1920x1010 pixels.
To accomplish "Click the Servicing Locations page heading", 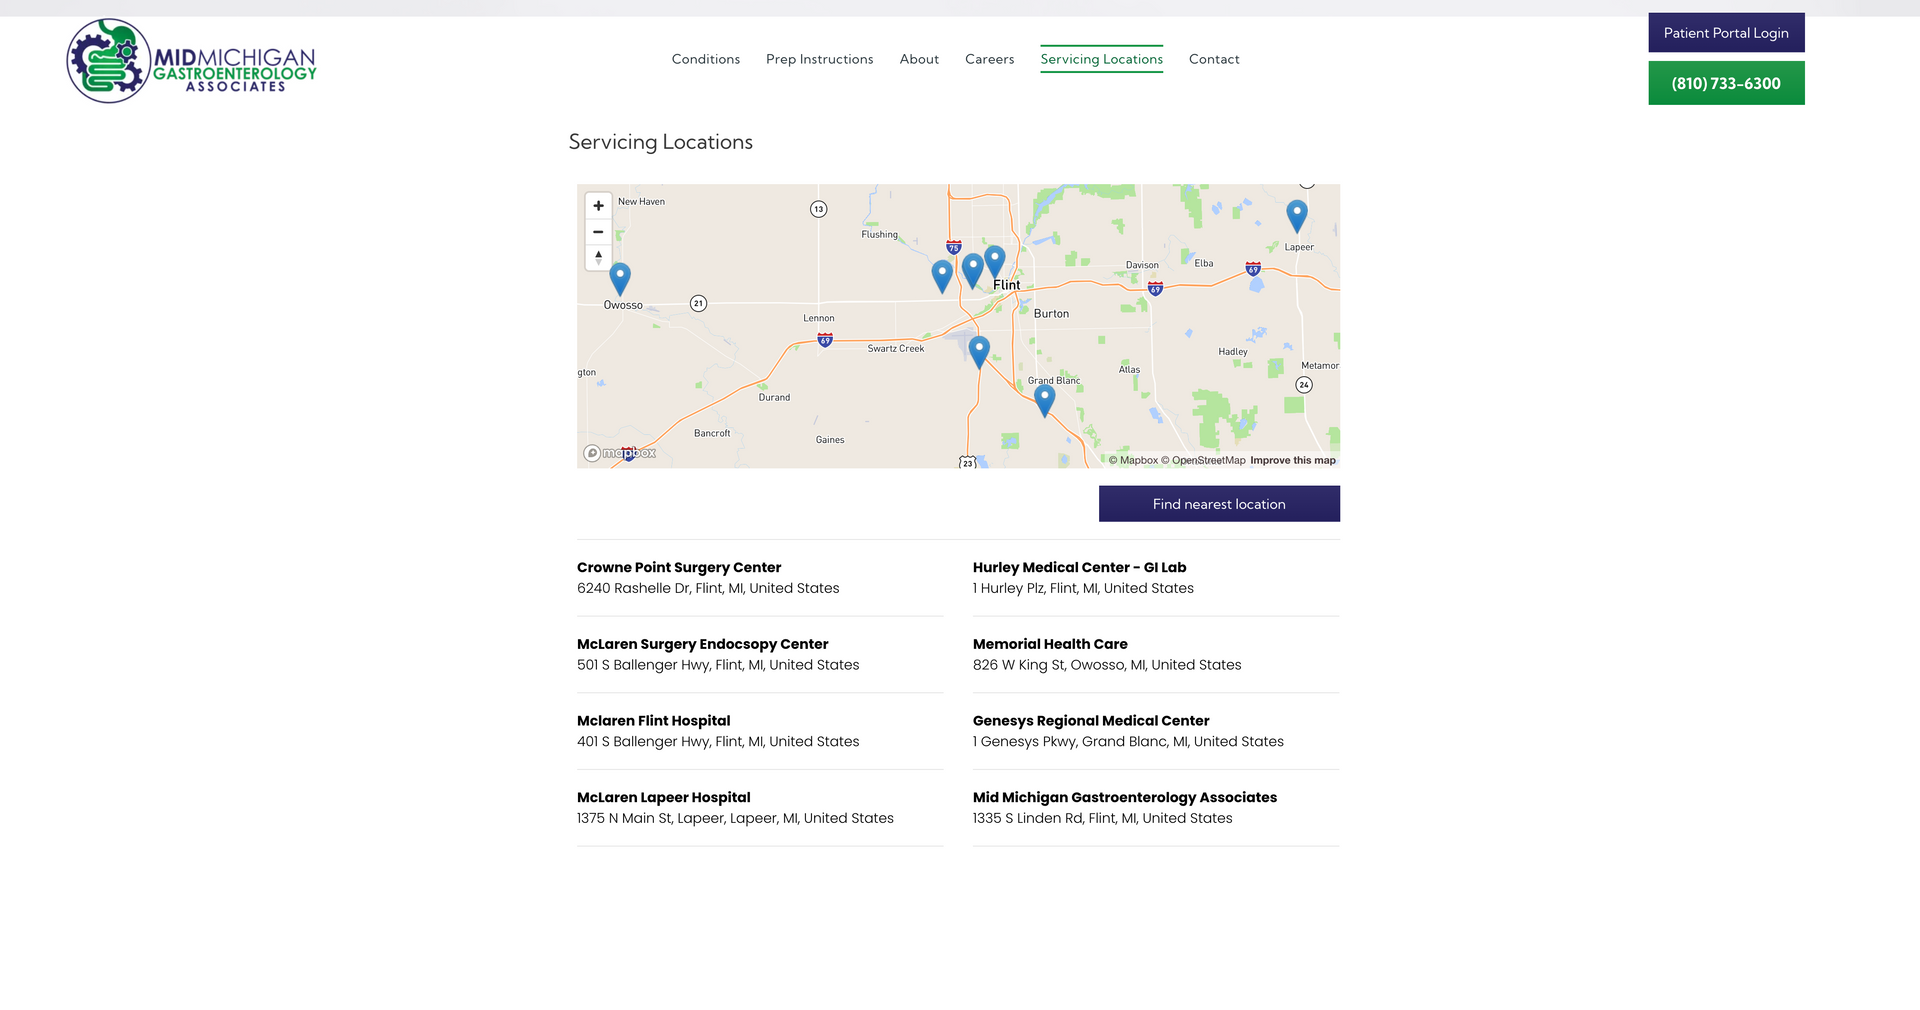I will coord(661,142).
